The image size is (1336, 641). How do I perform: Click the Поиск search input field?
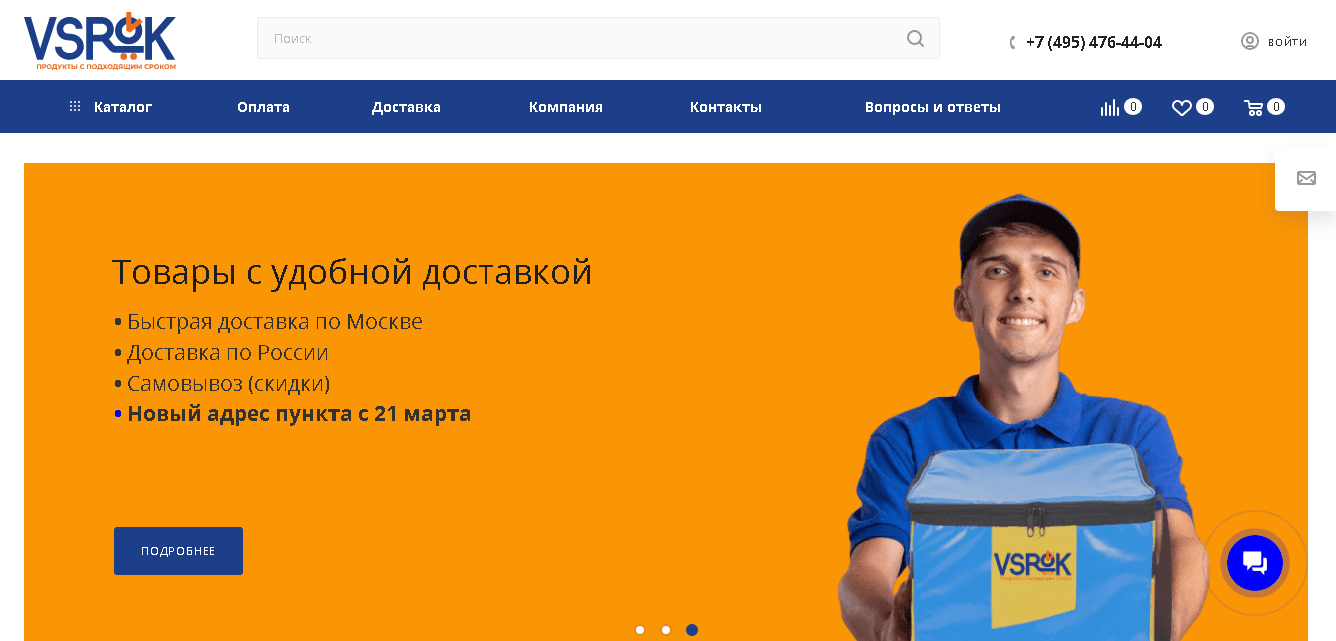point(580,38)
